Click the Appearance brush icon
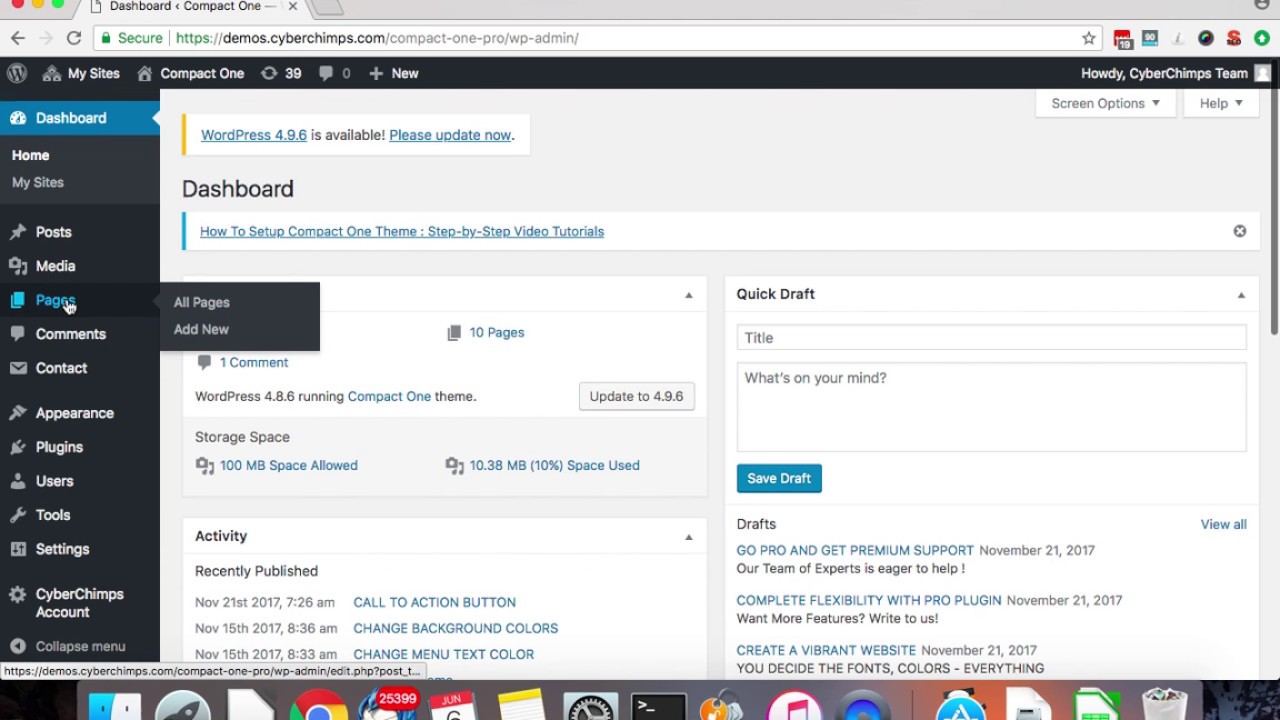The height and width of the screenshot is (720, 1280). 18,413
